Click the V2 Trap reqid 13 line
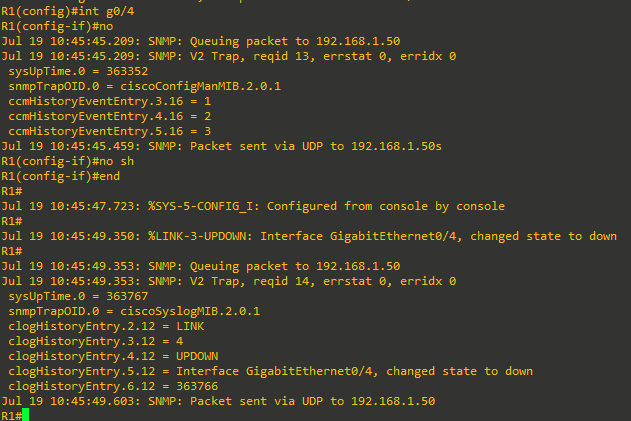The width and height of the screenshot is (631, 421). [x=229, y=56]
